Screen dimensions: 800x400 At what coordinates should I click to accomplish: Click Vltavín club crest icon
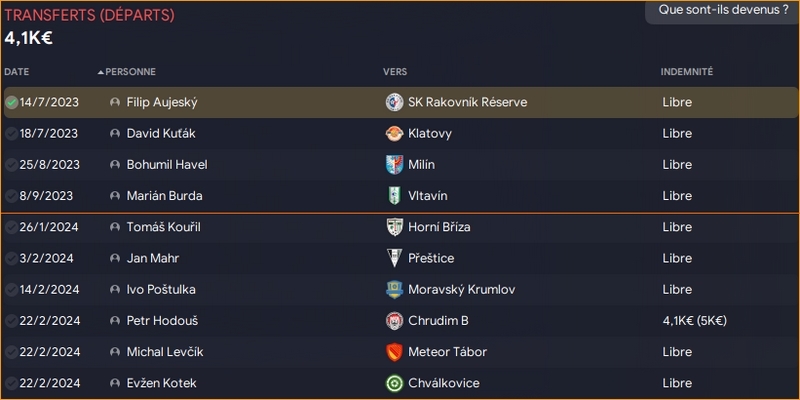(x=393, y=196)
